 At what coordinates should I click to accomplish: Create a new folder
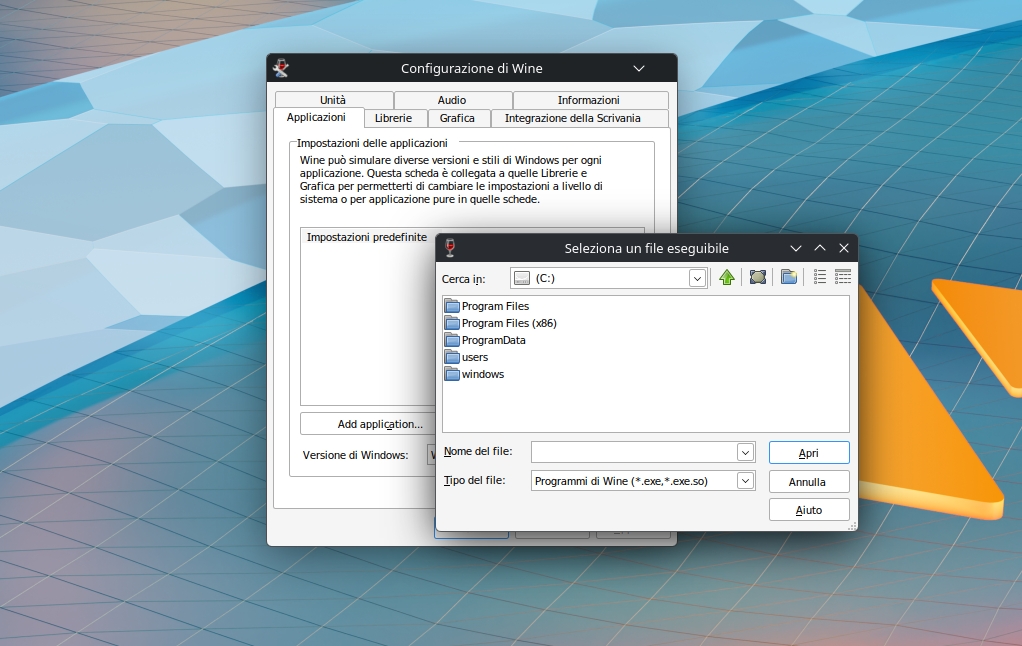pyautogui.click(x=789, y=278)
